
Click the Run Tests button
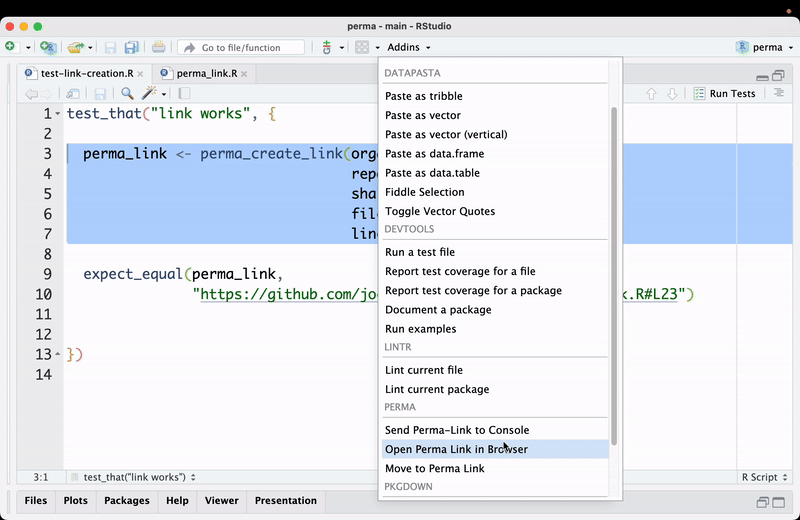[725, 93]
